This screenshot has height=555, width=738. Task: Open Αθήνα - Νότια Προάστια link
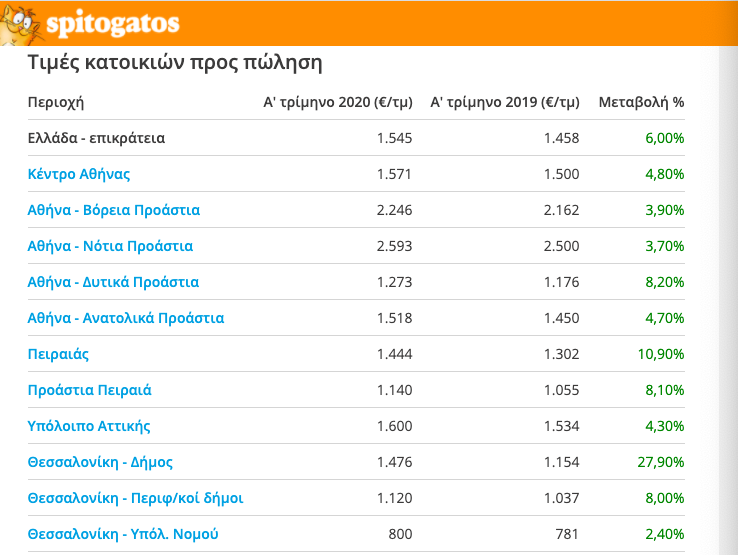tap(110, 246)
